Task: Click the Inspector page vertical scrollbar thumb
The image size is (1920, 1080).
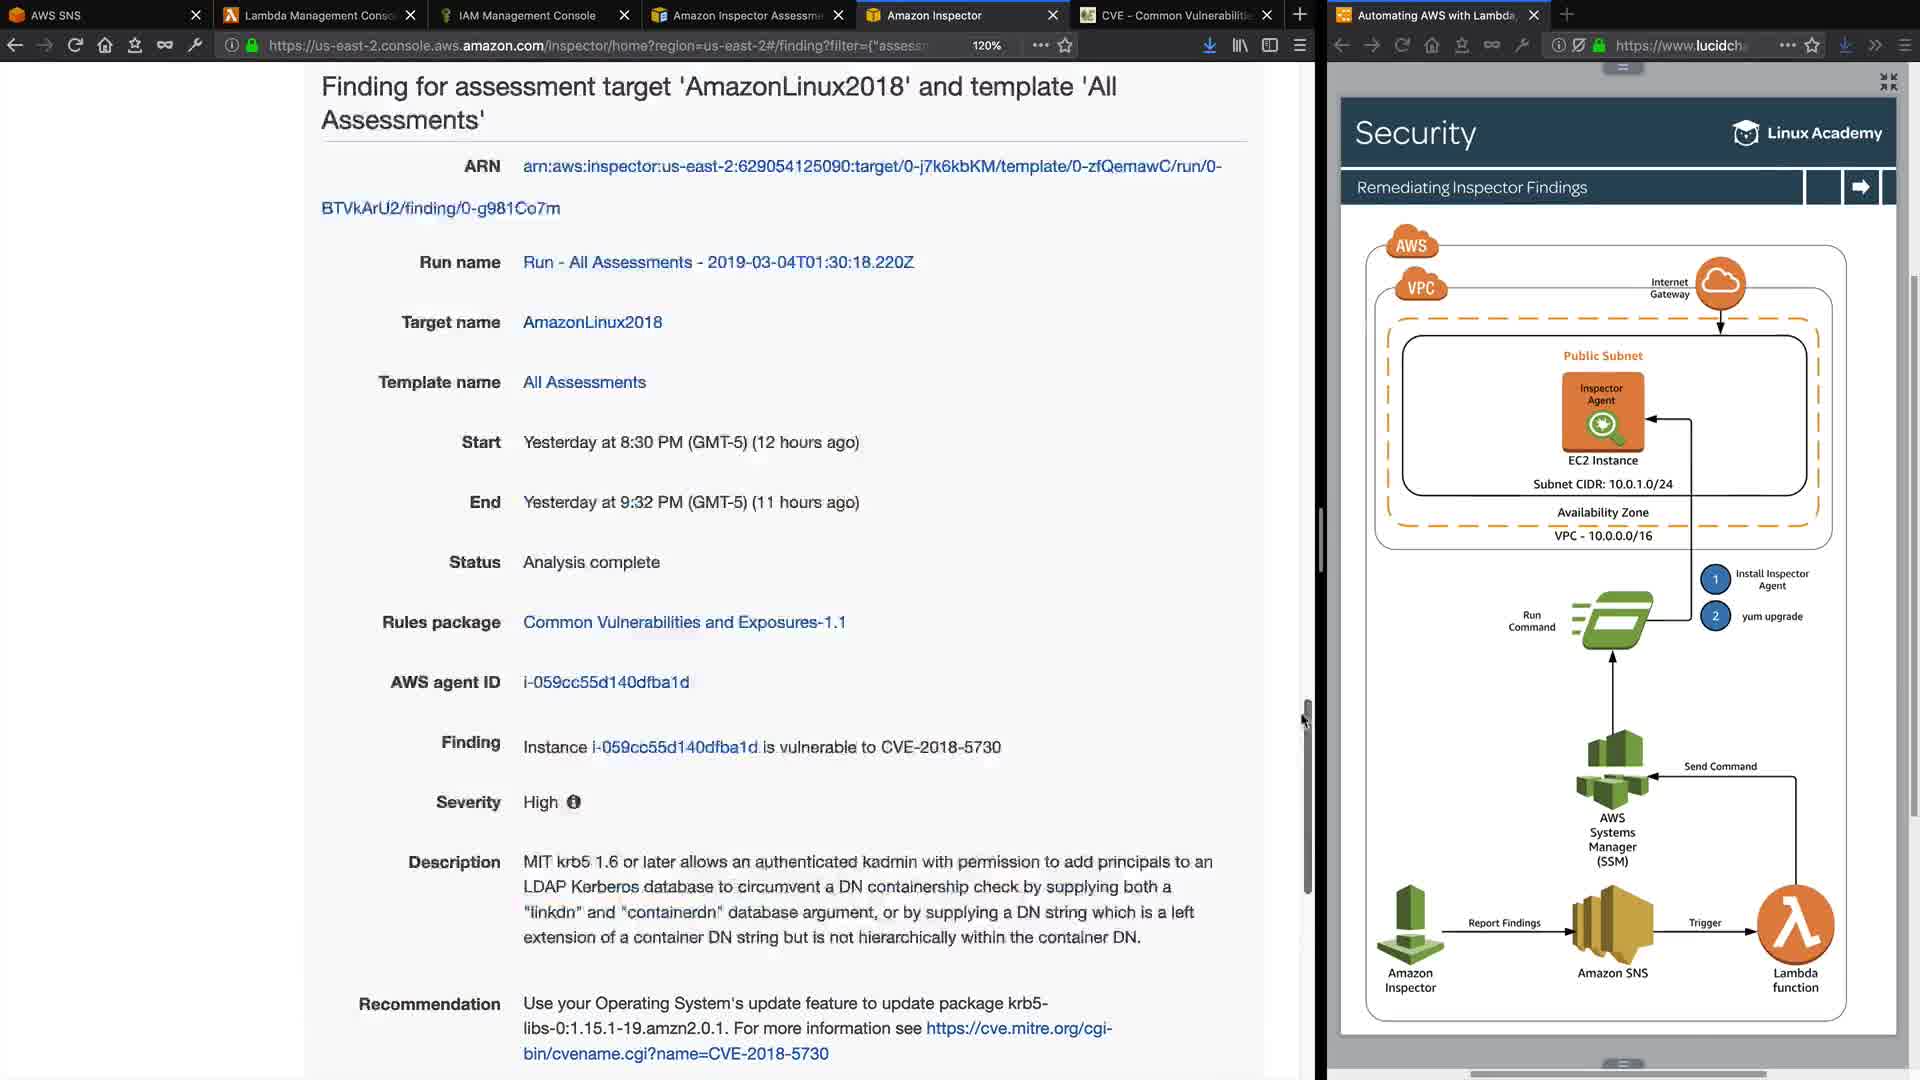Action: [x=1307, y=795]
